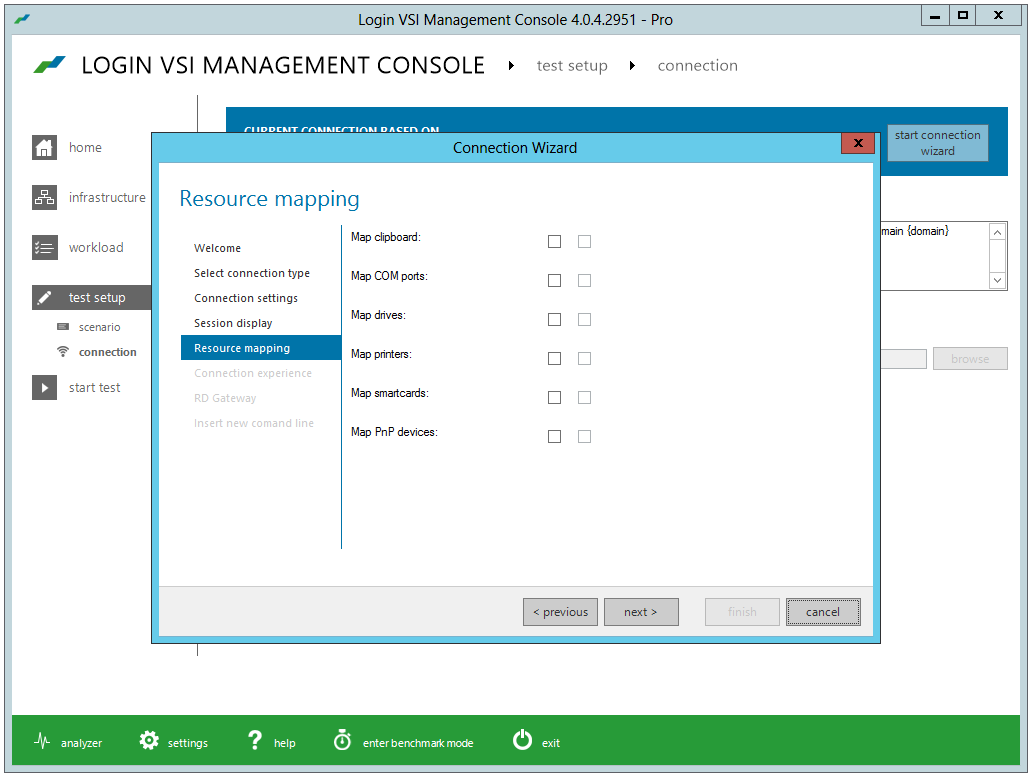The image size is (1034, 777).
Task: Click the scenario sub-item icon
Action: click(x=63, y=326)
